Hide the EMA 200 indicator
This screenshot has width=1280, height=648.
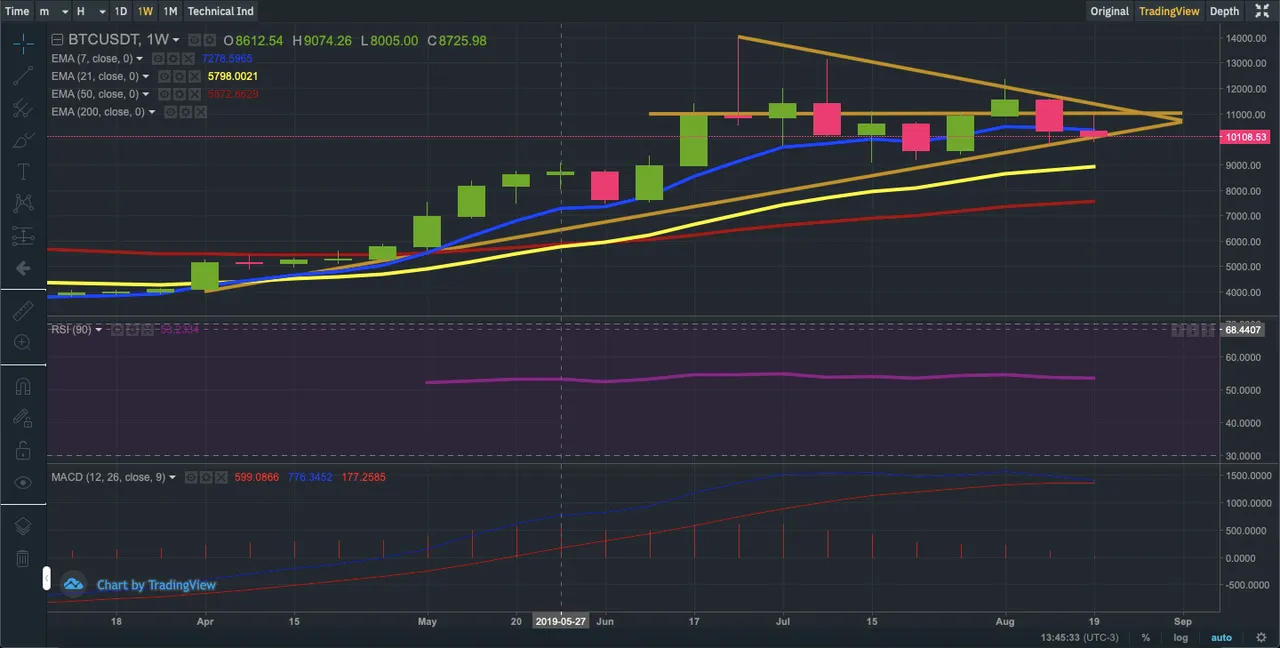(170, 112)
